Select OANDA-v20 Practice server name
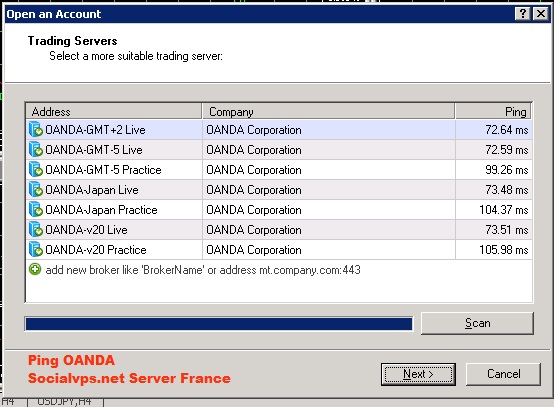 tap(96, 250)
